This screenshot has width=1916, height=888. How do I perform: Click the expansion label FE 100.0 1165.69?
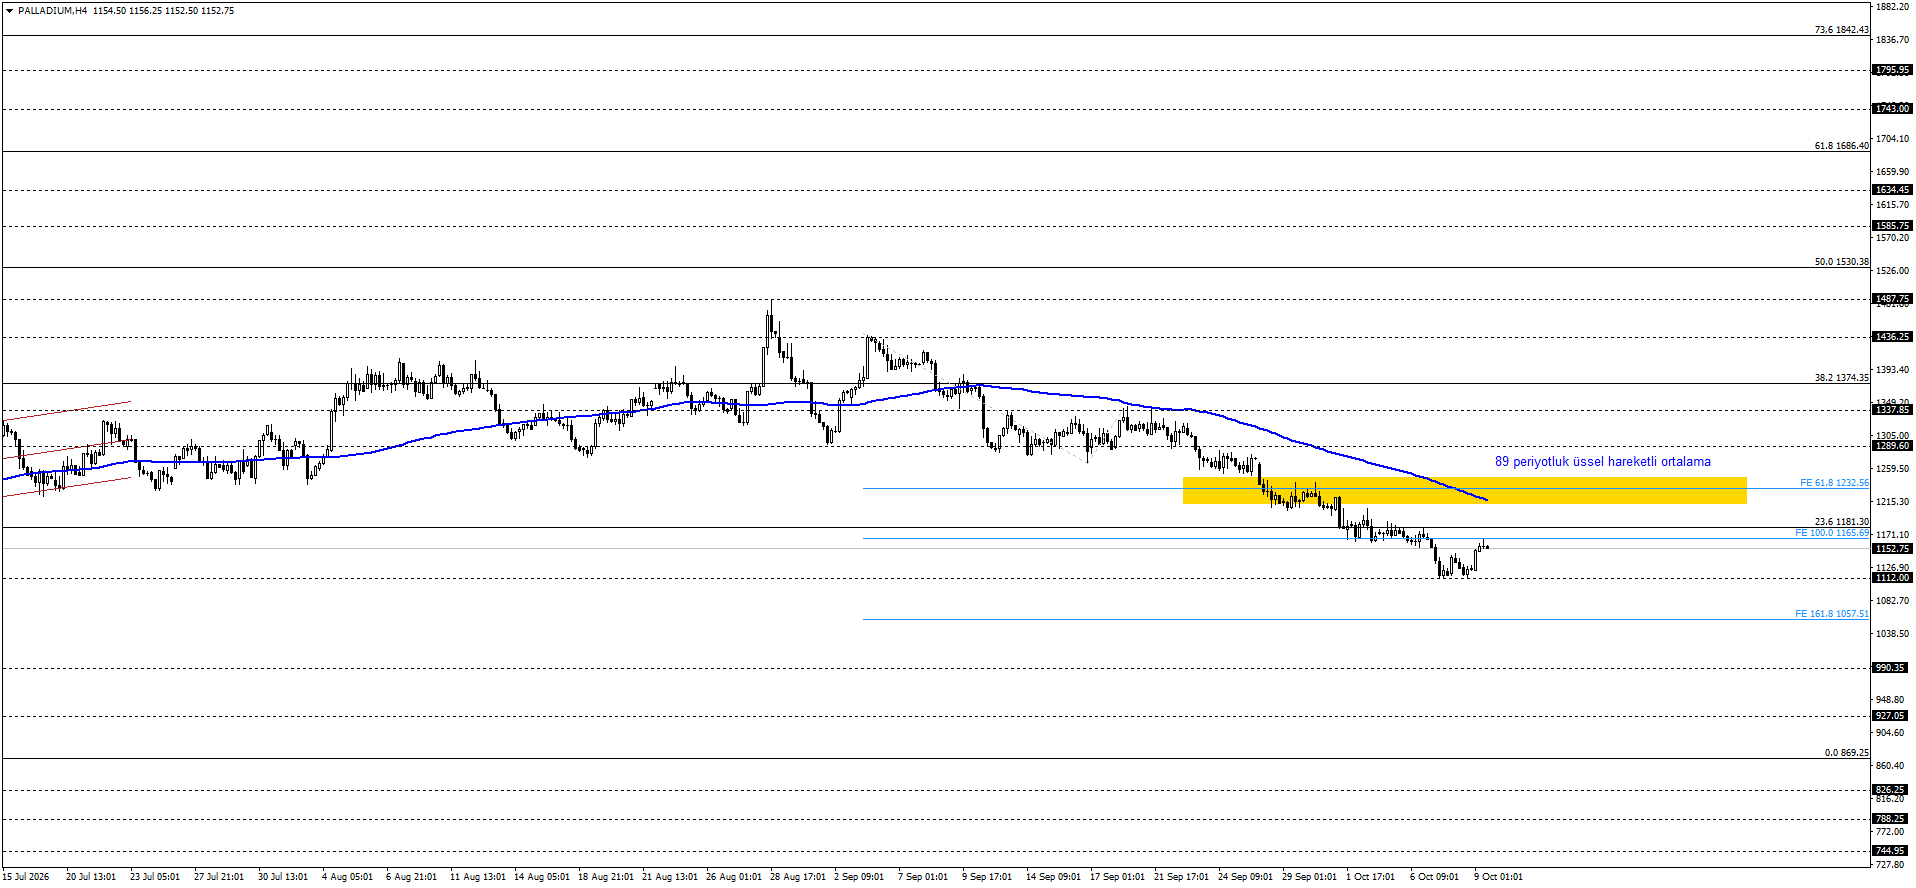coord(1831,533)
